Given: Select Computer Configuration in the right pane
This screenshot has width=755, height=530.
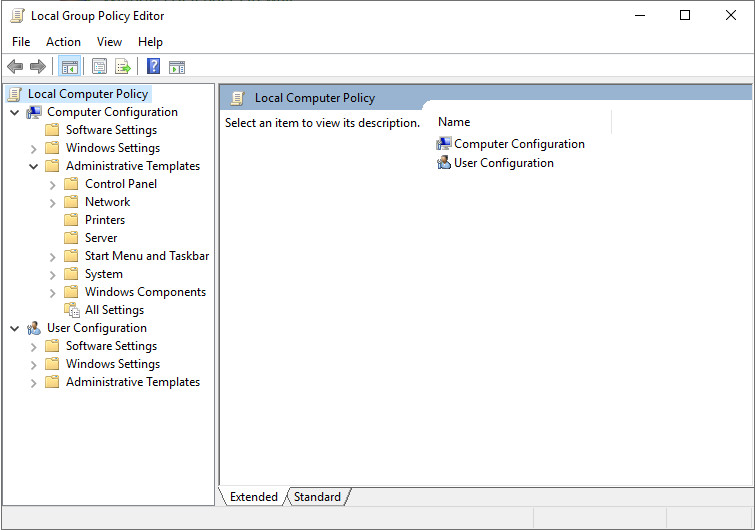Looking at the screenshot, I should [519, 144].
